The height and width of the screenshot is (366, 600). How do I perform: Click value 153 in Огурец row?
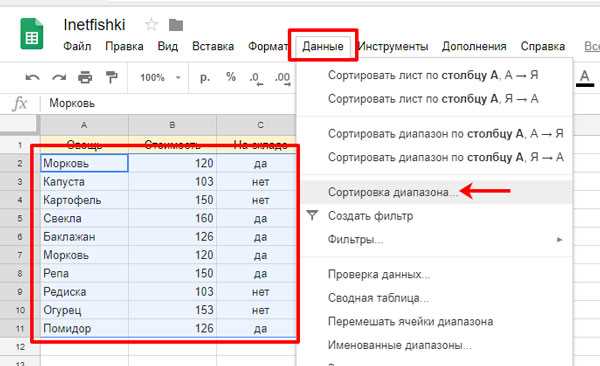[172, 310]
